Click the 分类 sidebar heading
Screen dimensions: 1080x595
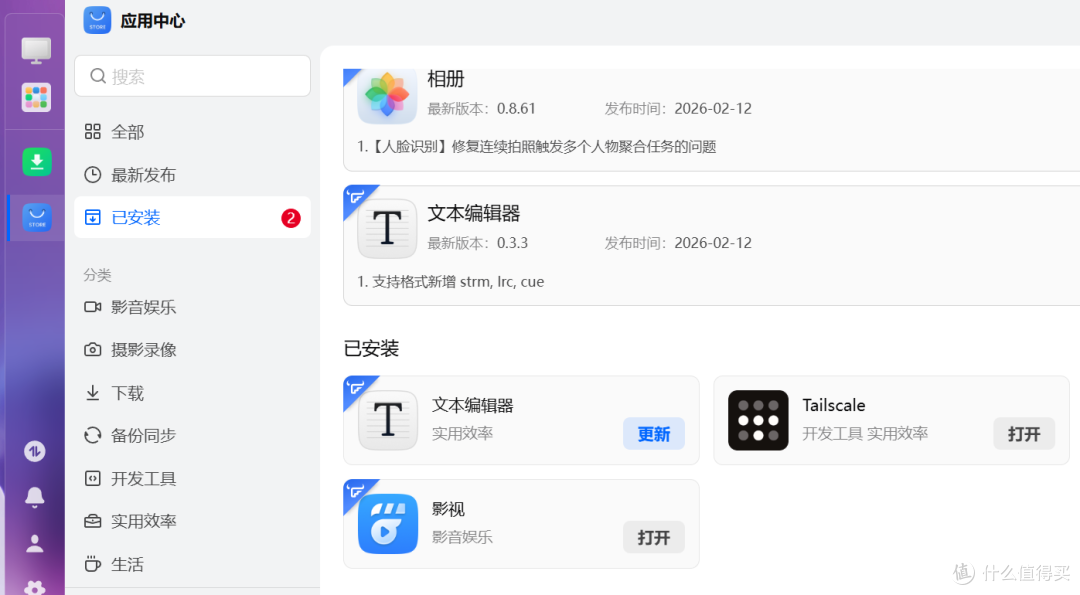coord(97,275)
